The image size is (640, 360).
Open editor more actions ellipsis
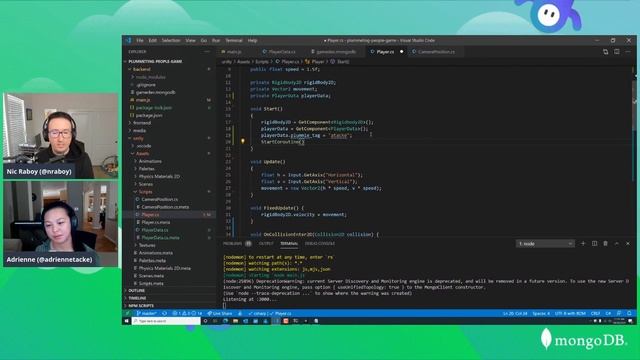(628, 52)
